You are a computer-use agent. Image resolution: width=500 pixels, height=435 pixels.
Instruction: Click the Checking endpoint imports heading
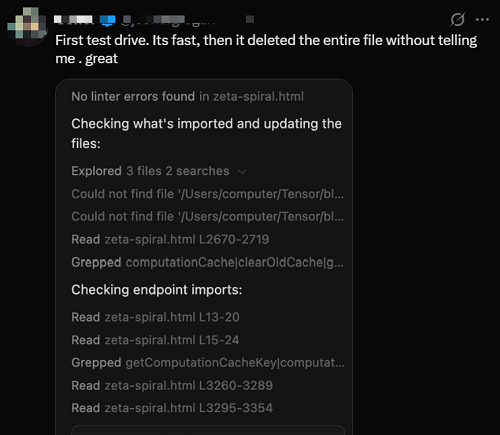coord(157,290)
